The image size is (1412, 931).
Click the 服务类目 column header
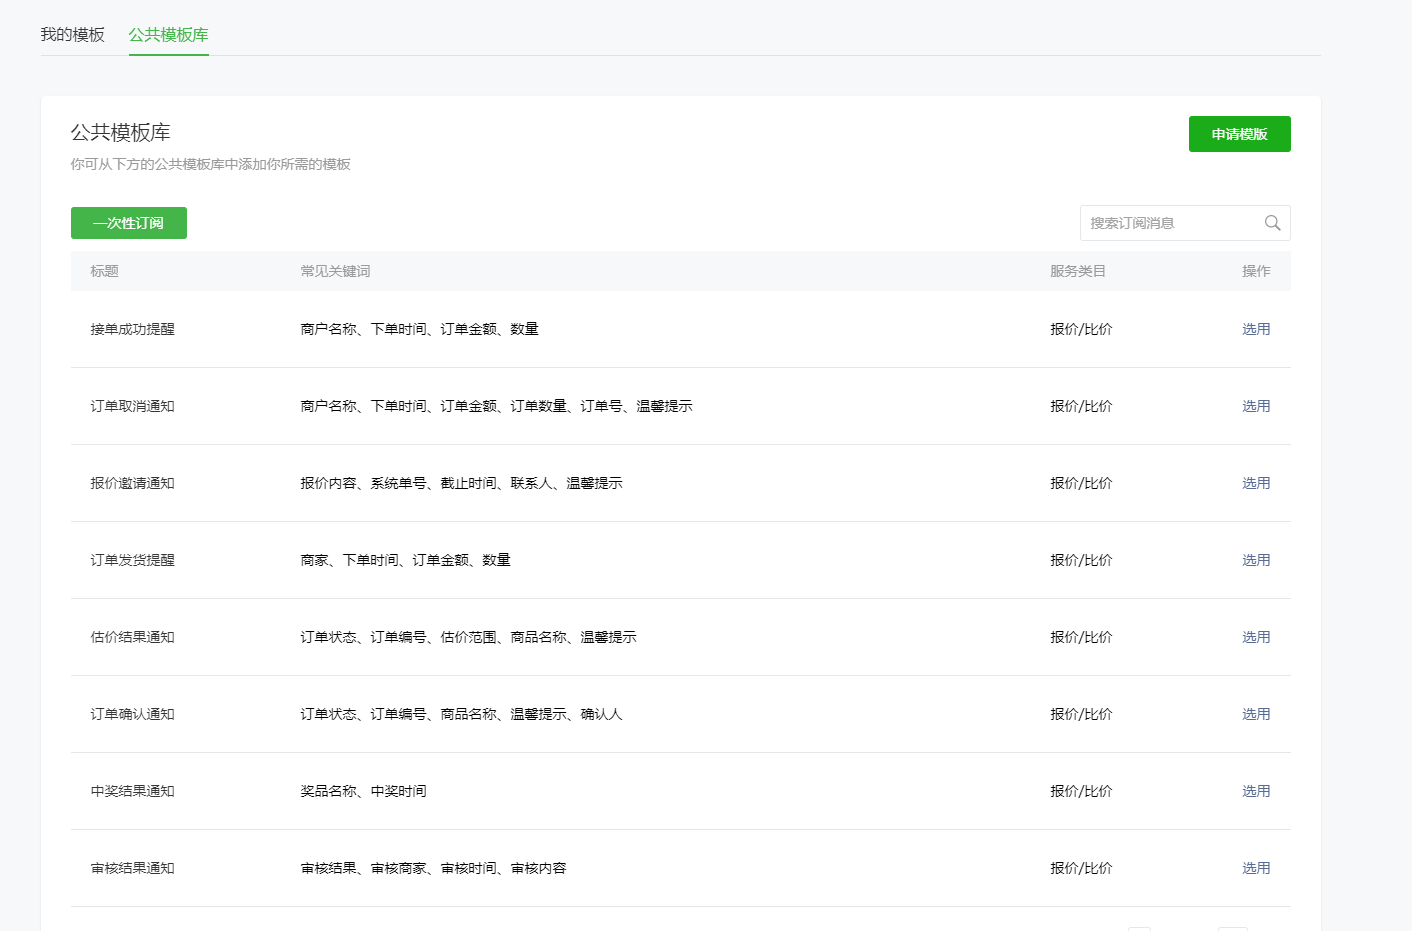point(1077,271)
